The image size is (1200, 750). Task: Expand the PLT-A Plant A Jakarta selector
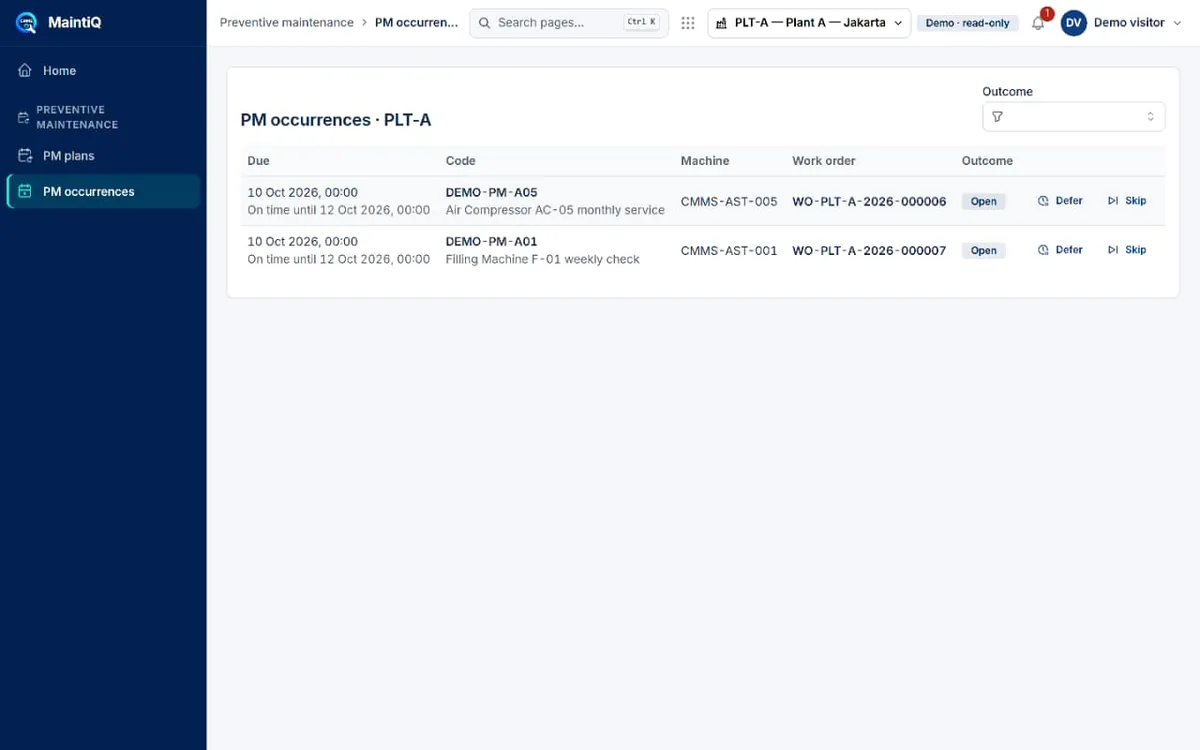[x=809, y=23]
